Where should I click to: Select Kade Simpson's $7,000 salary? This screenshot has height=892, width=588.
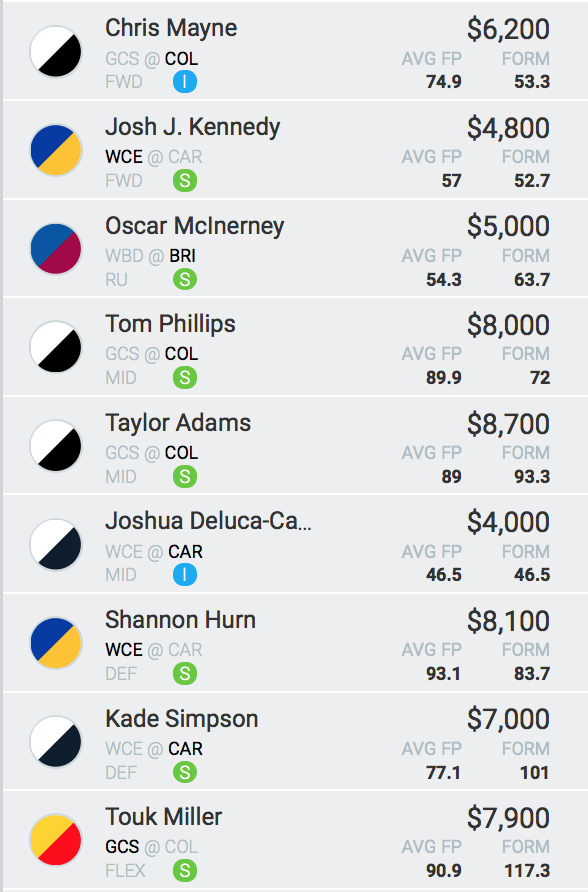click(508, 719)
